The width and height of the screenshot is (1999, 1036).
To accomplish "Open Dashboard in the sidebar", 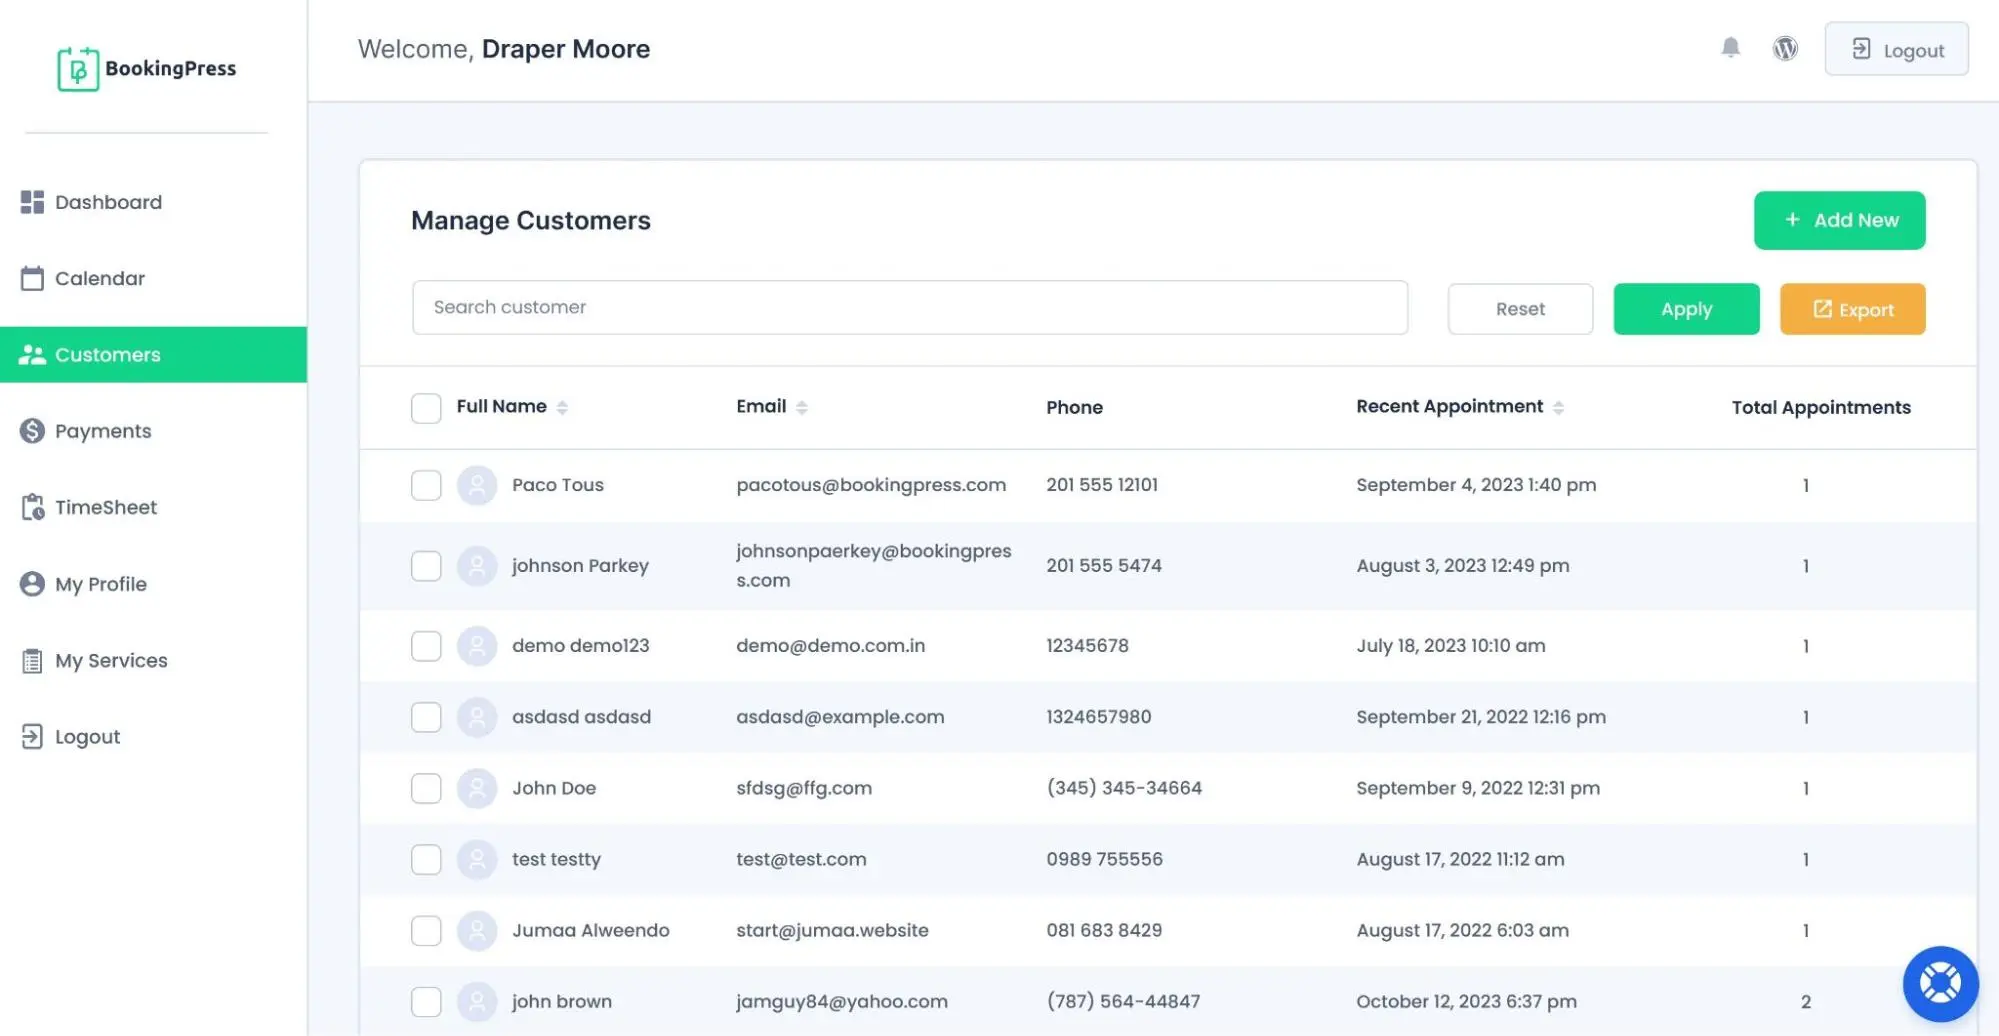I will pyautogui.click(x=108, y=202).
